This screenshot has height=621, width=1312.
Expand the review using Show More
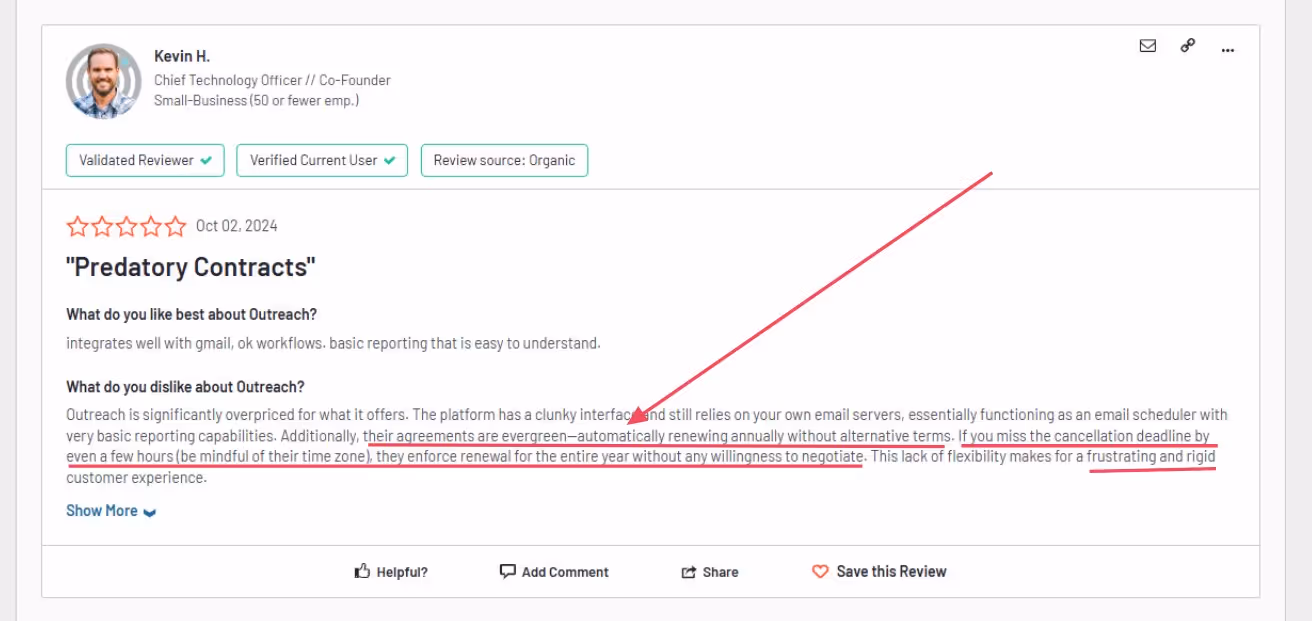(x=102, y=510)
